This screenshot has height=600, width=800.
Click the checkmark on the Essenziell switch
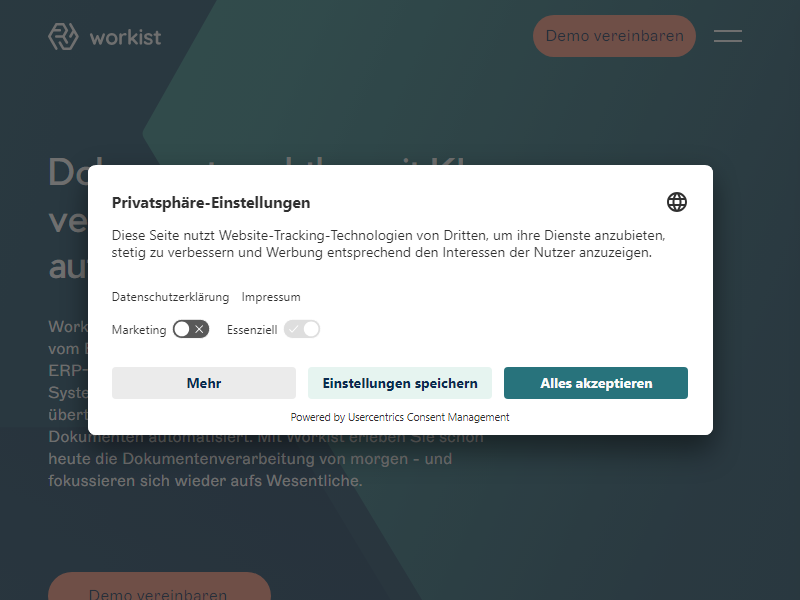[x=293, y=330]
